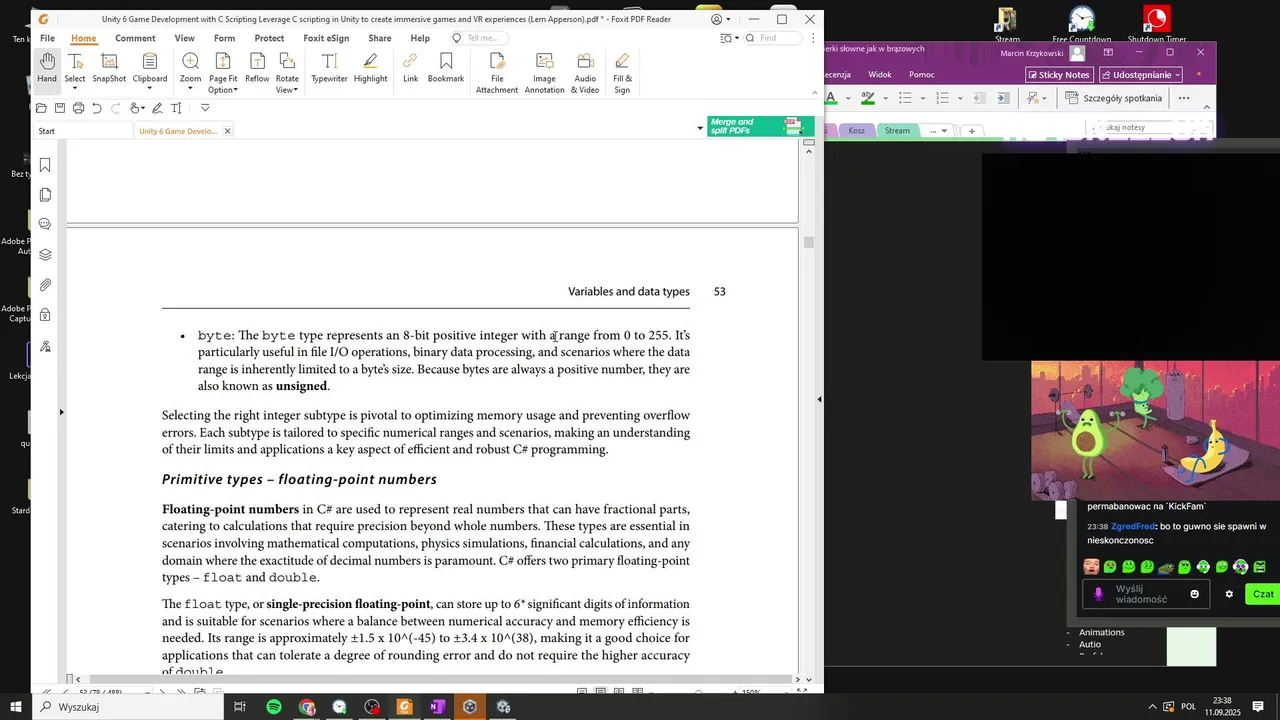Open the Foxit eSign tab

[326, 38]
